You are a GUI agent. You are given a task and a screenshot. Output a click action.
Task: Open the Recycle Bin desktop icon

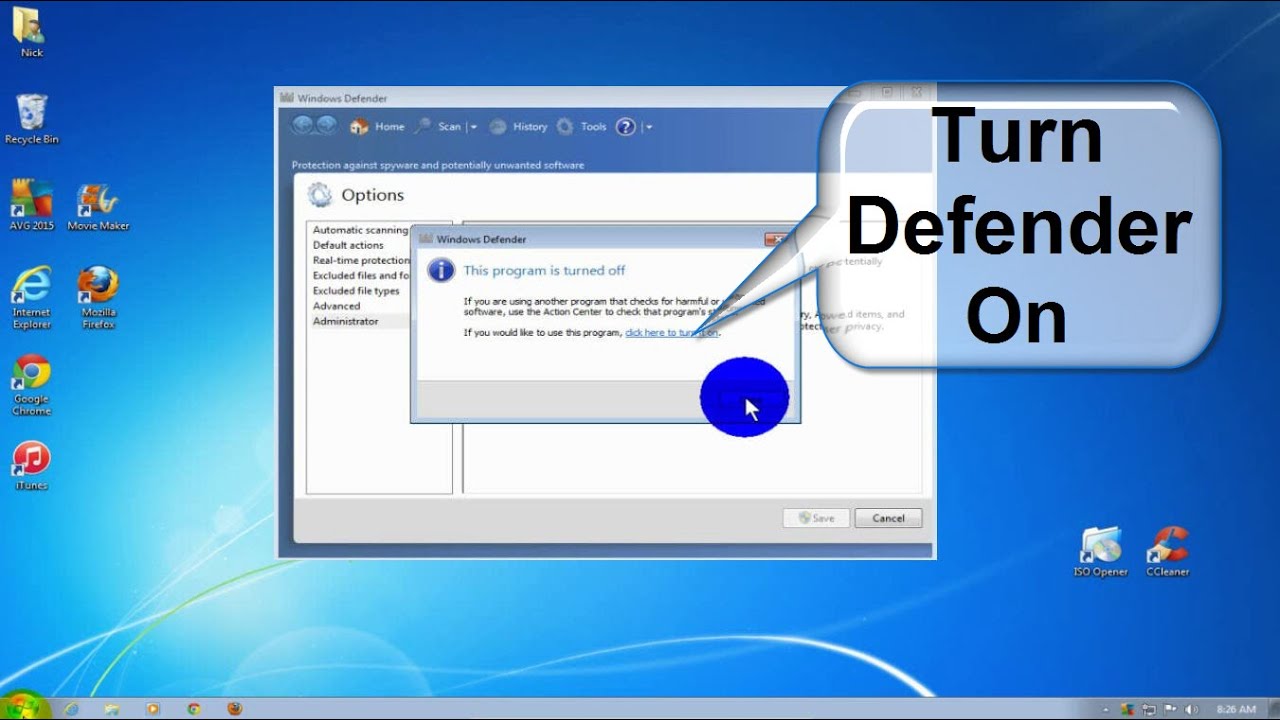click(x=31, y=119)
